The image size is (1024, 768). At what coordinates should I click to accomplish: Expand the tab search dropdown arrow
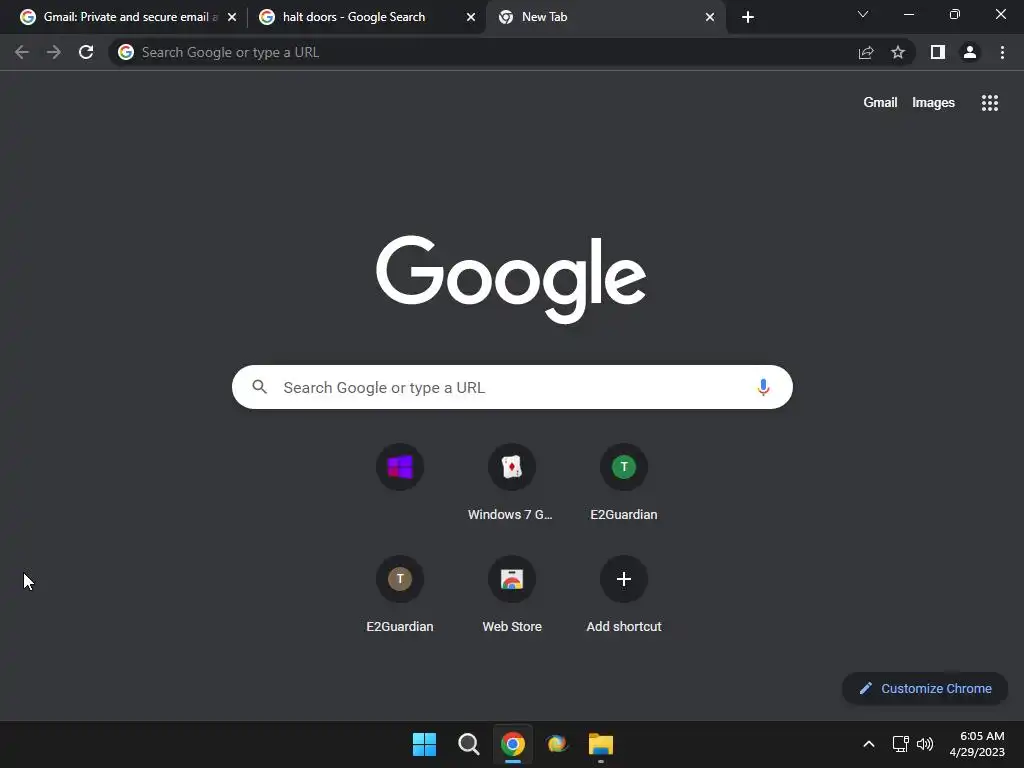click(x=863, y=14)
